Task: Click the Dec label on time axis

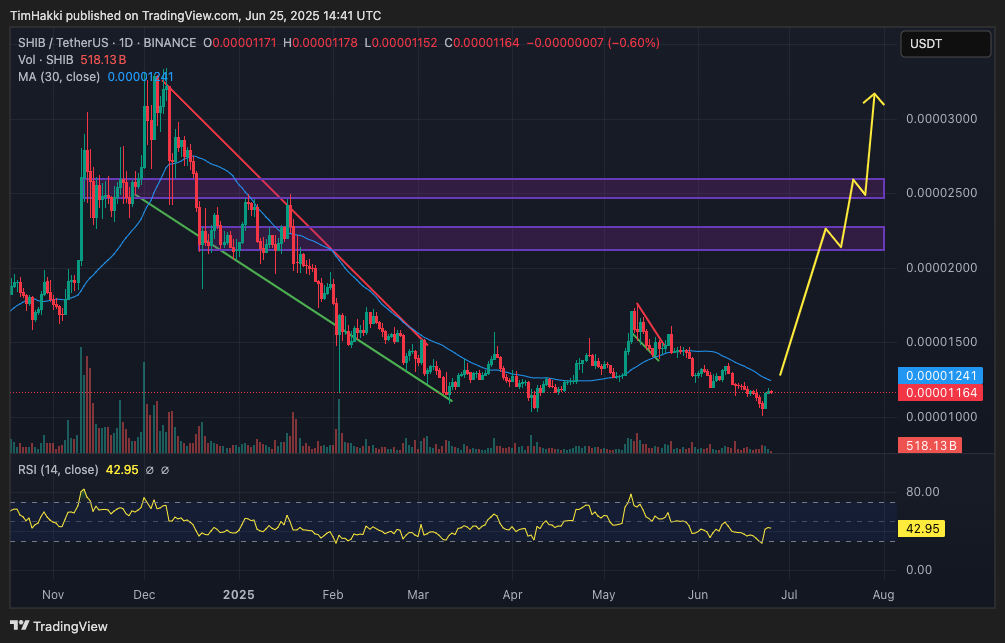Action: [x=144, y=595]
